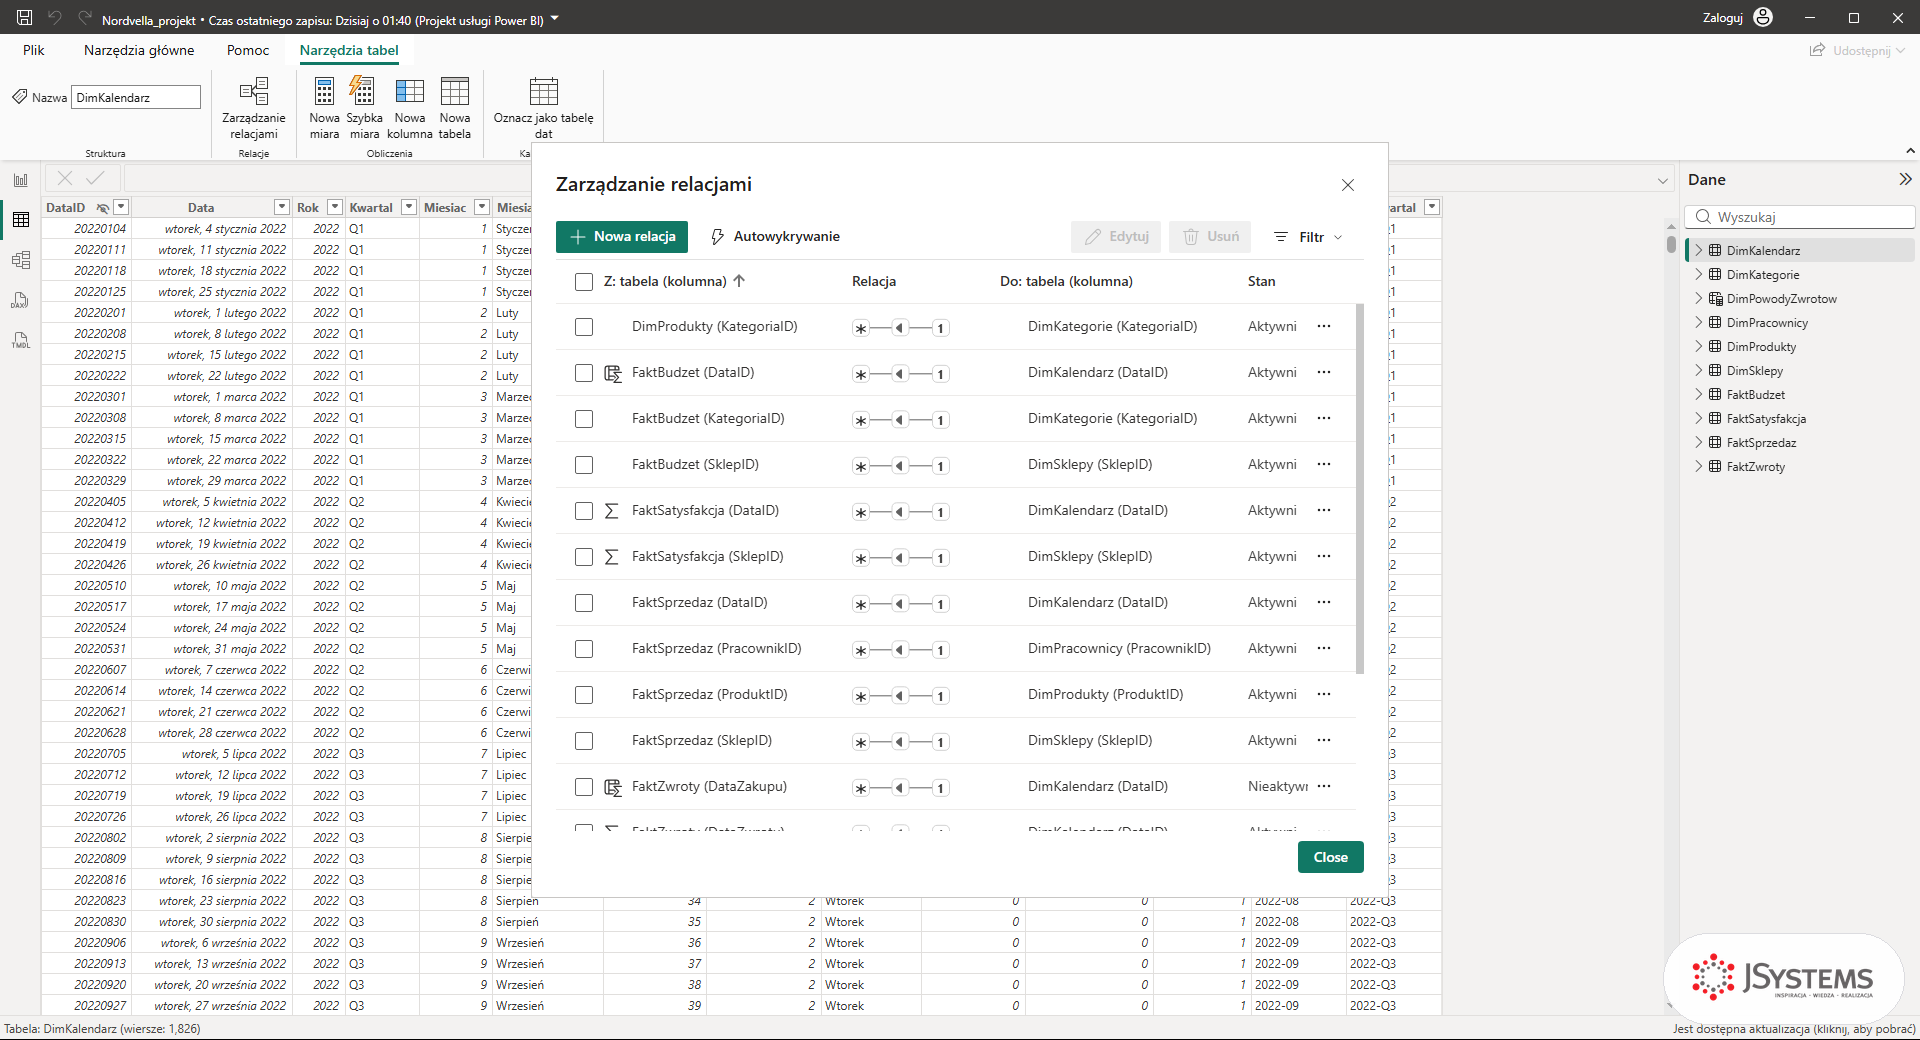Image resolution: width=1920 pixels, height=1040 pixels.
Task: Open Zarządzanie relacjami ribbon icon
Action: pos(254,91)
